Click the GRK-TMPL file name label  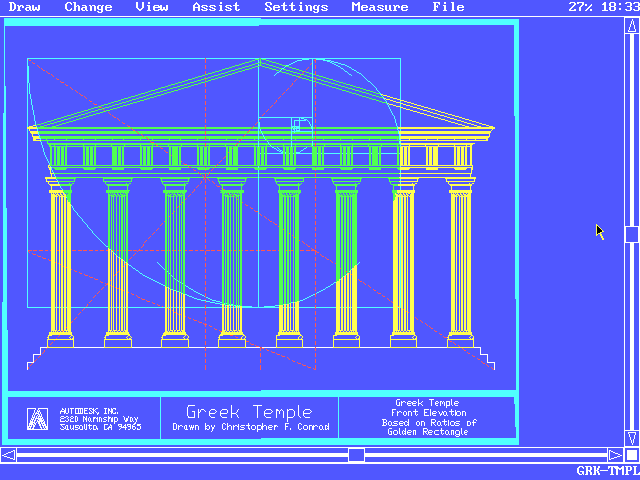607,471
